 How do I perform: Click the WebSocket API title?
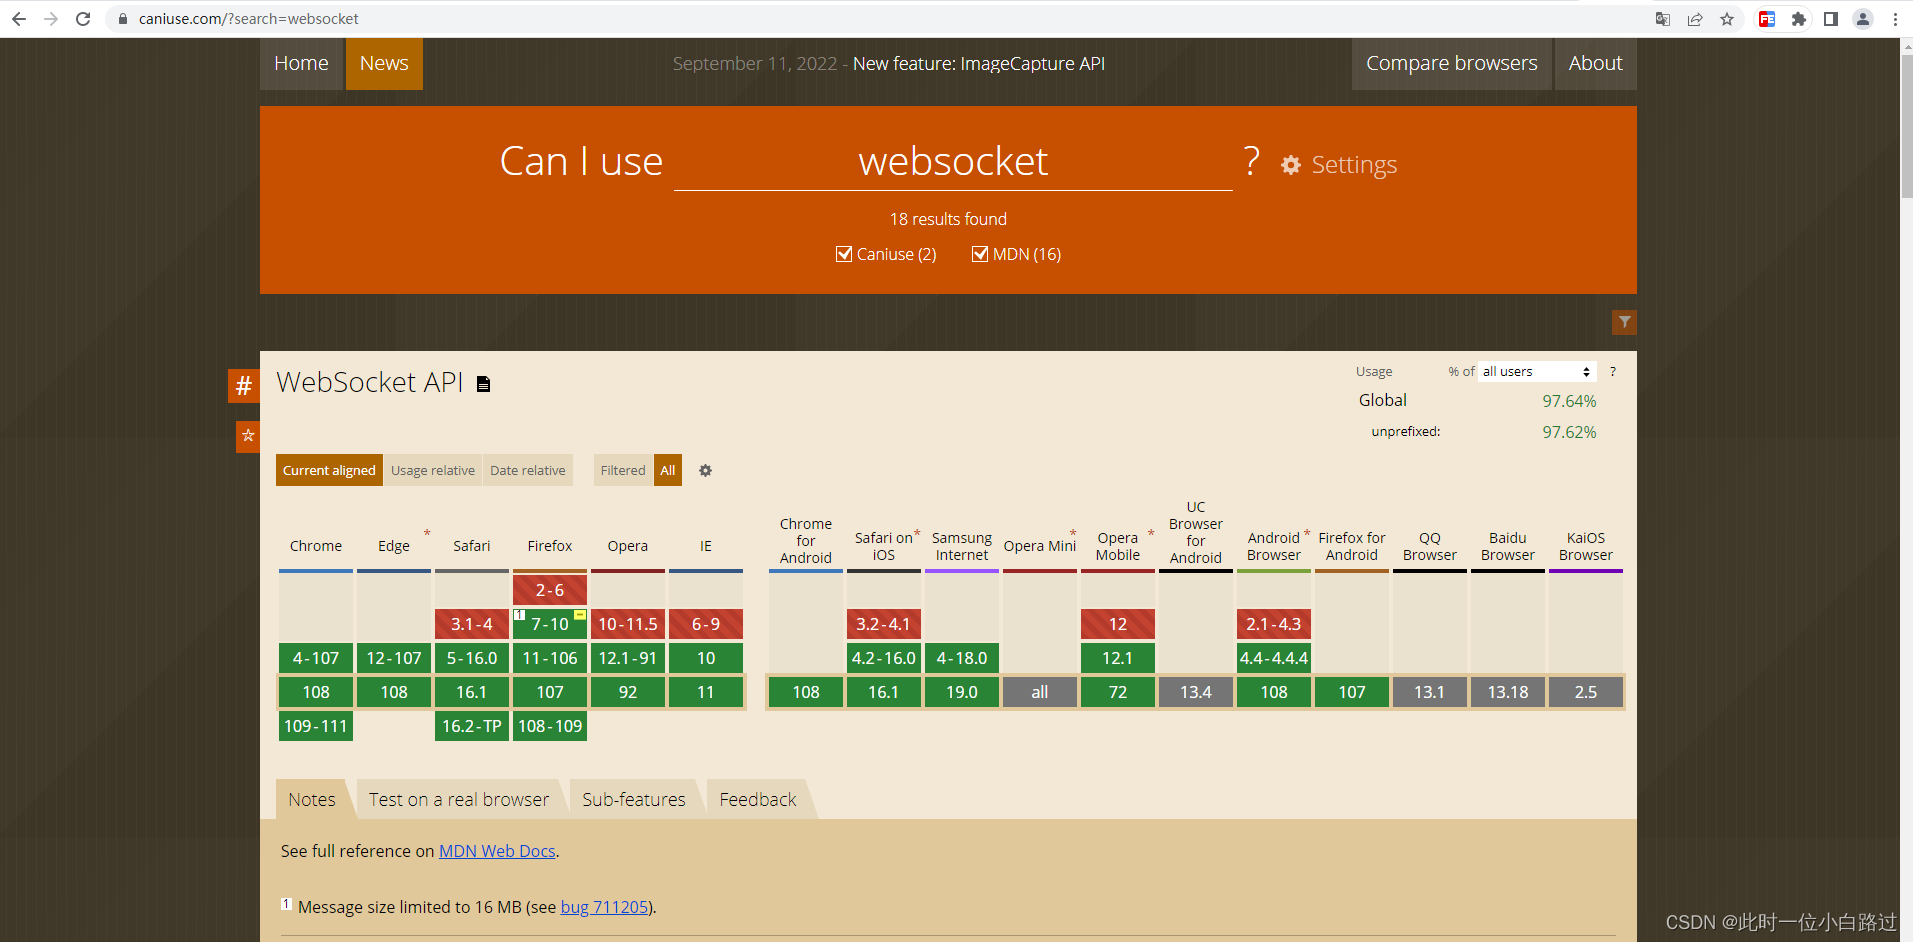pos(370,382)
